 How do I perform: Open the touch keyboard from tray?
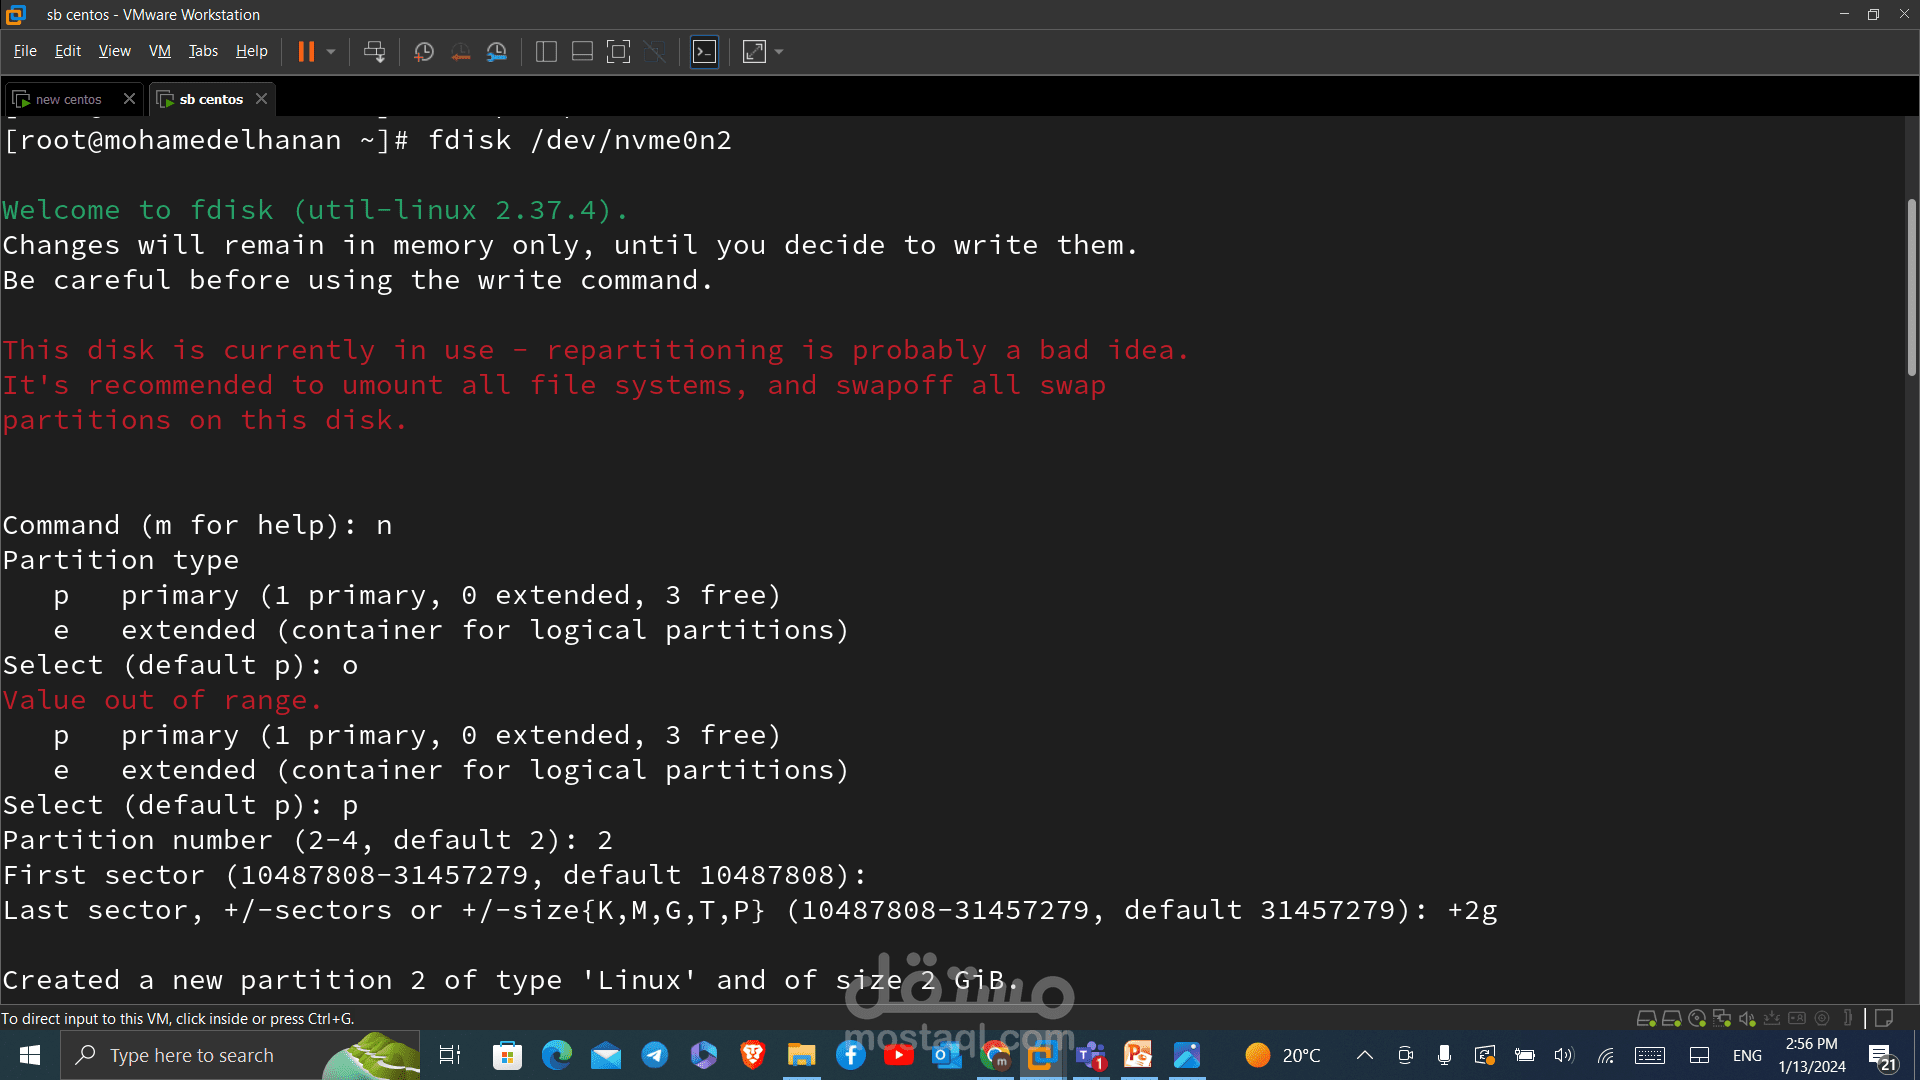1650,1055
